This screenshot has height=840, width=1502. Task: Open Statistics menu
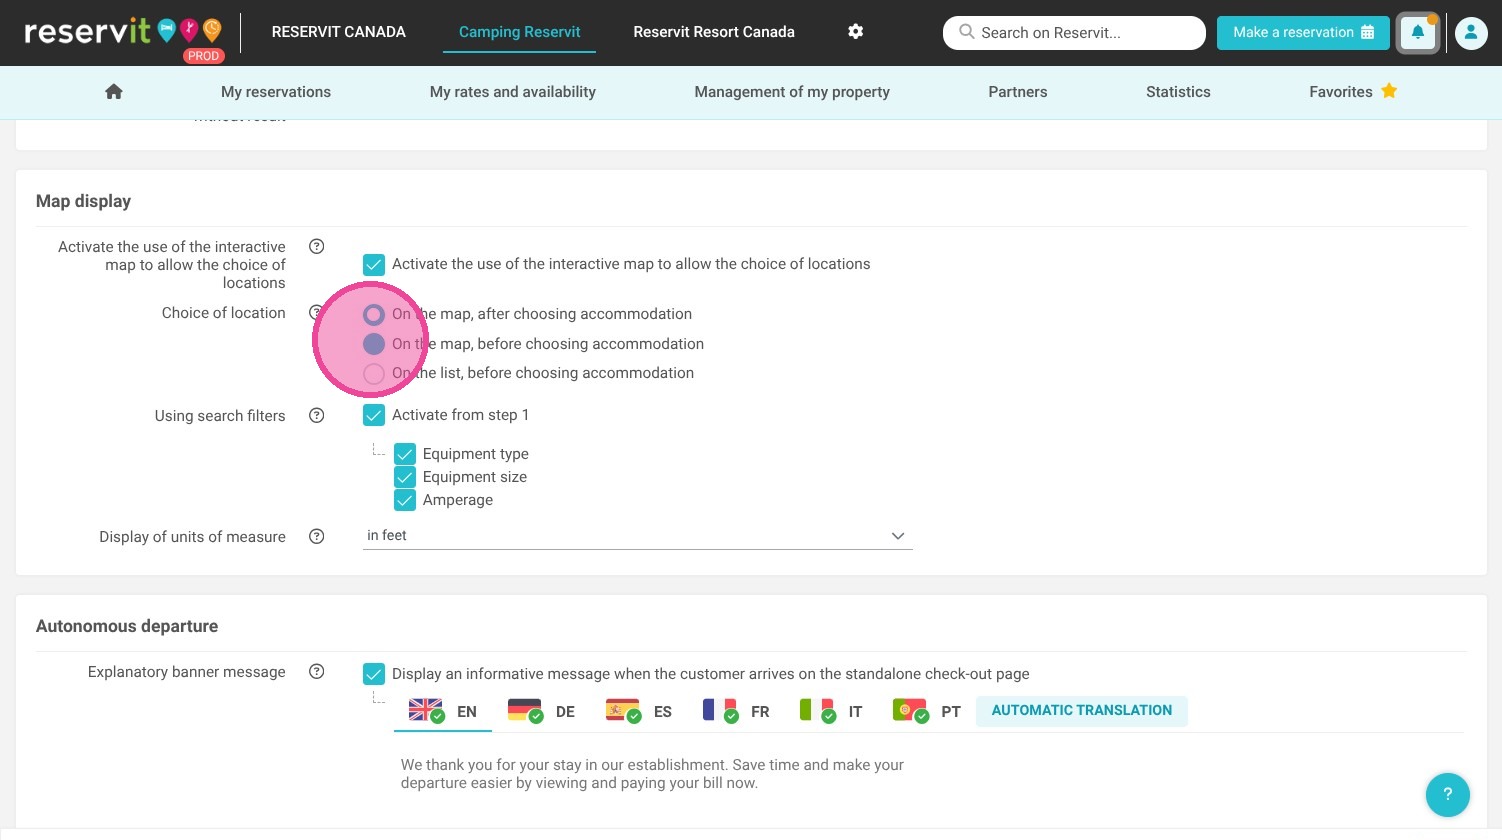coord(1178,91)
